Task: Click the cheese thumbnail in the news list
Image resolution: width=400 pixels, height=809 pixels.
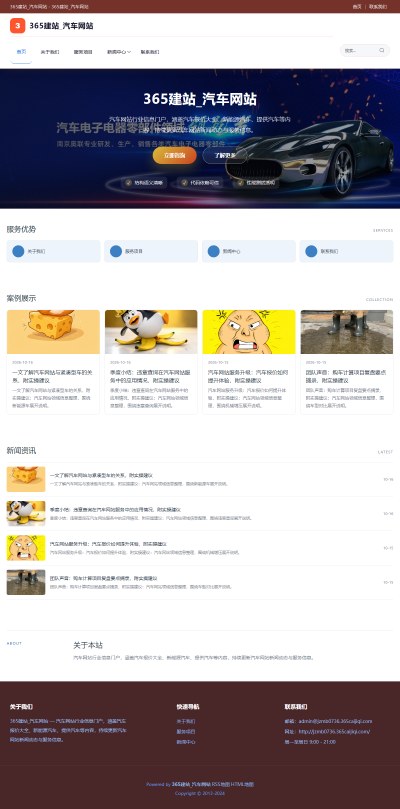Action: [26, 479]
